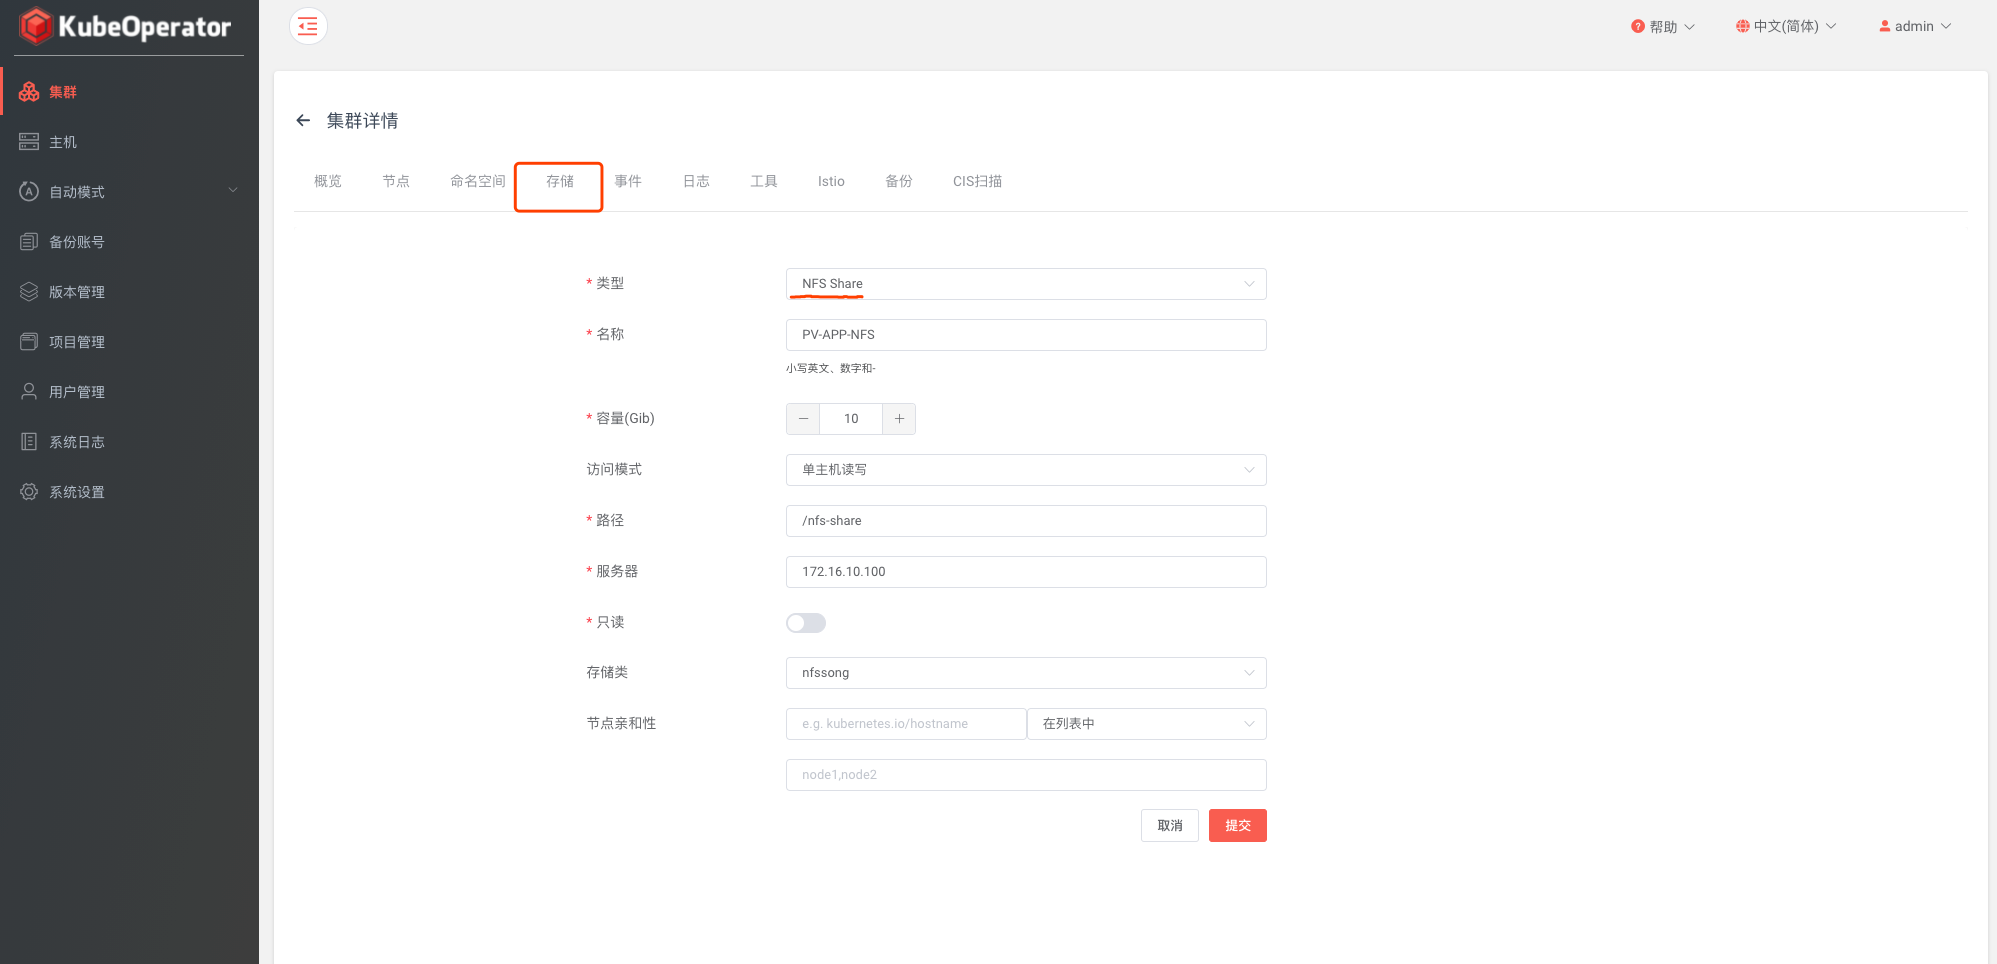Click the red 提交 submit button
The width and height of the screenshot is (1997, 964).
pyautogui.click(x=1238, y=826)
